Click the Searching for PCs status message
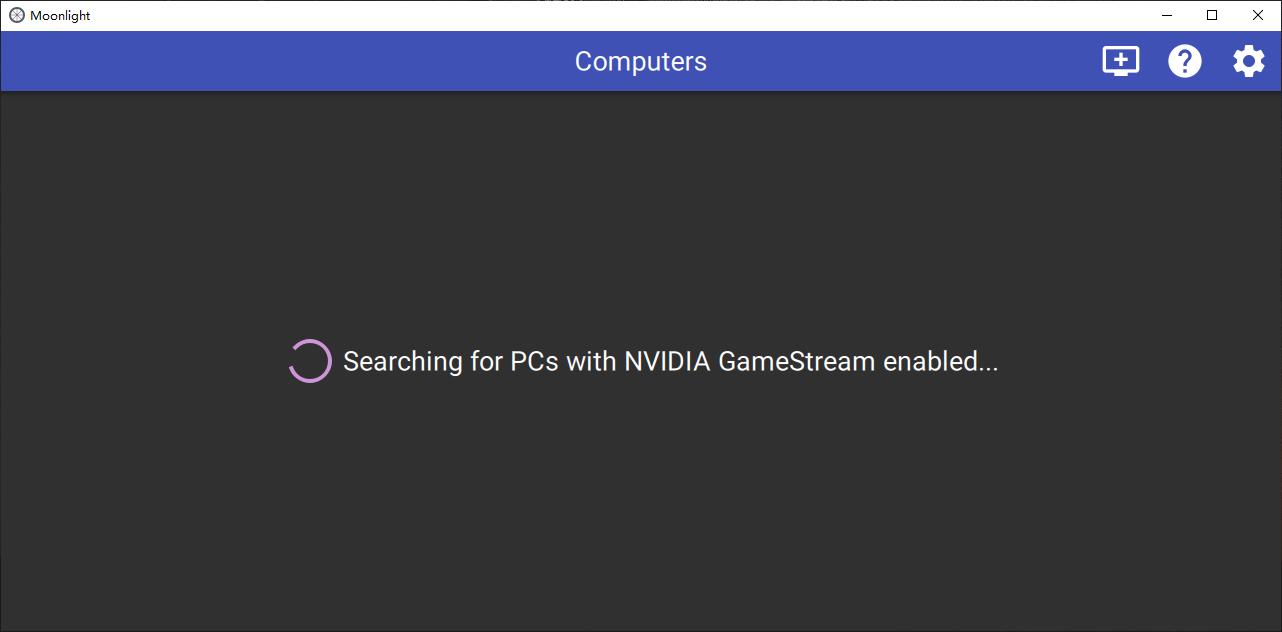 (671, 361)
